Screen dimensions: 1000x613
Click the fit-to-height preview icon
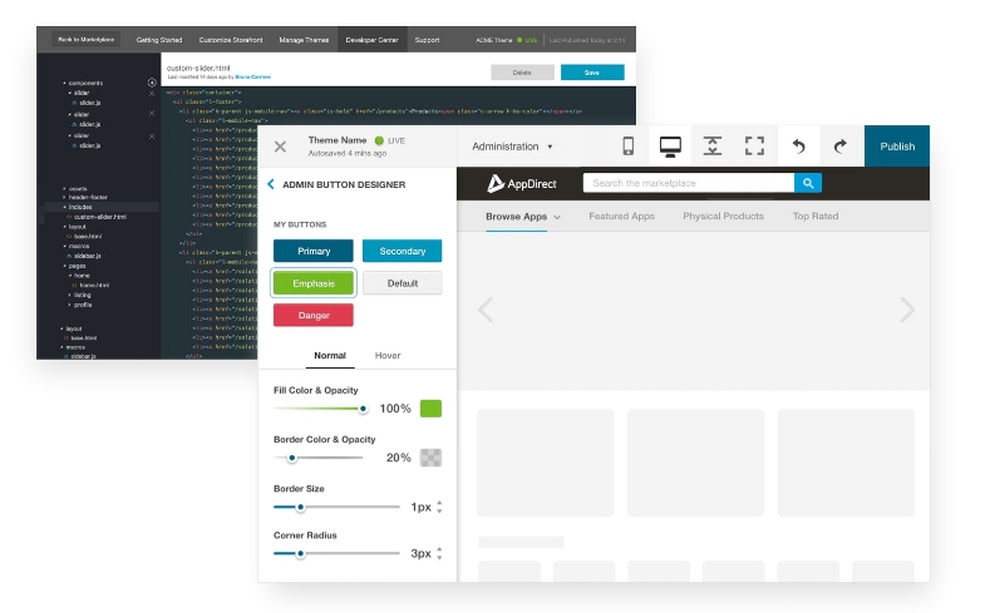(711, 145)
